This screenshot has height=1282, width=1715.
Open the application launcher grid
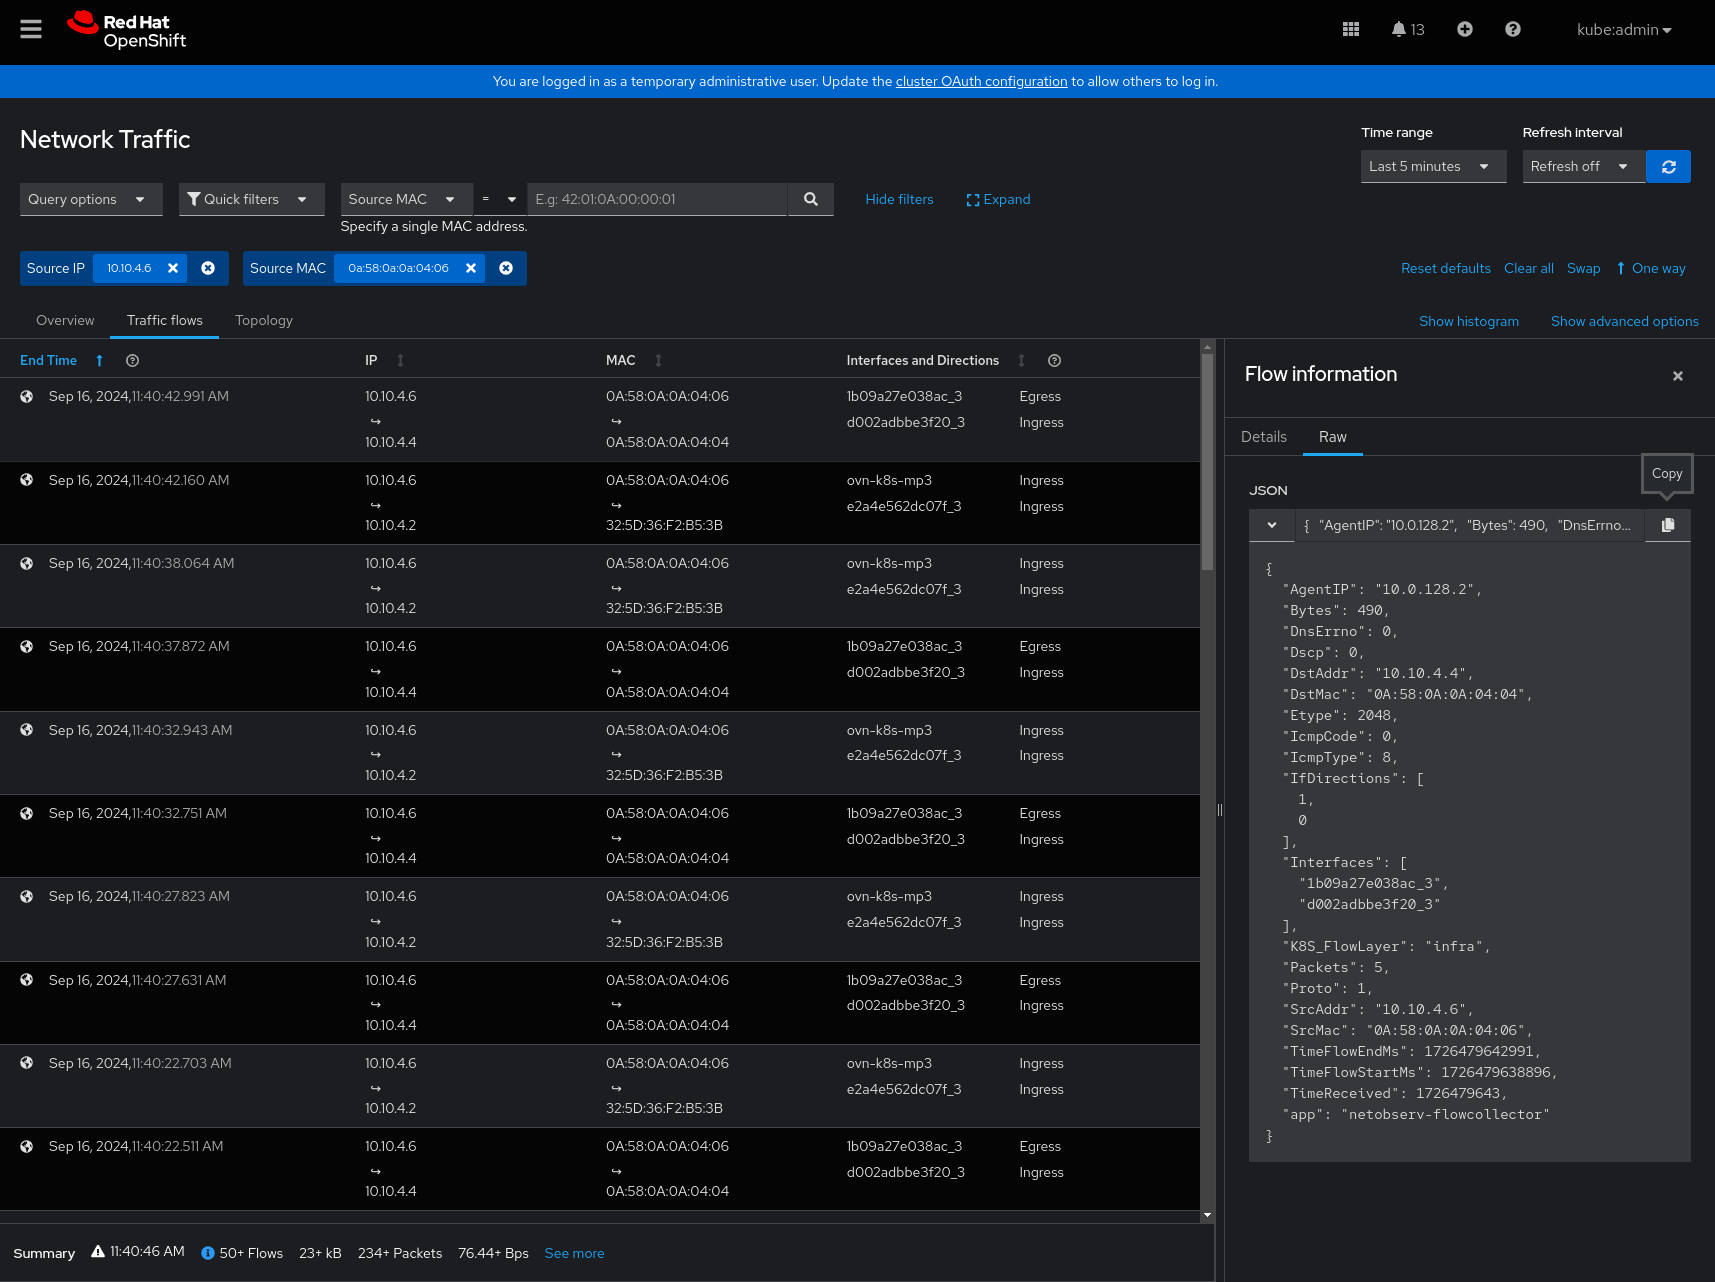tap(1350, 30)
